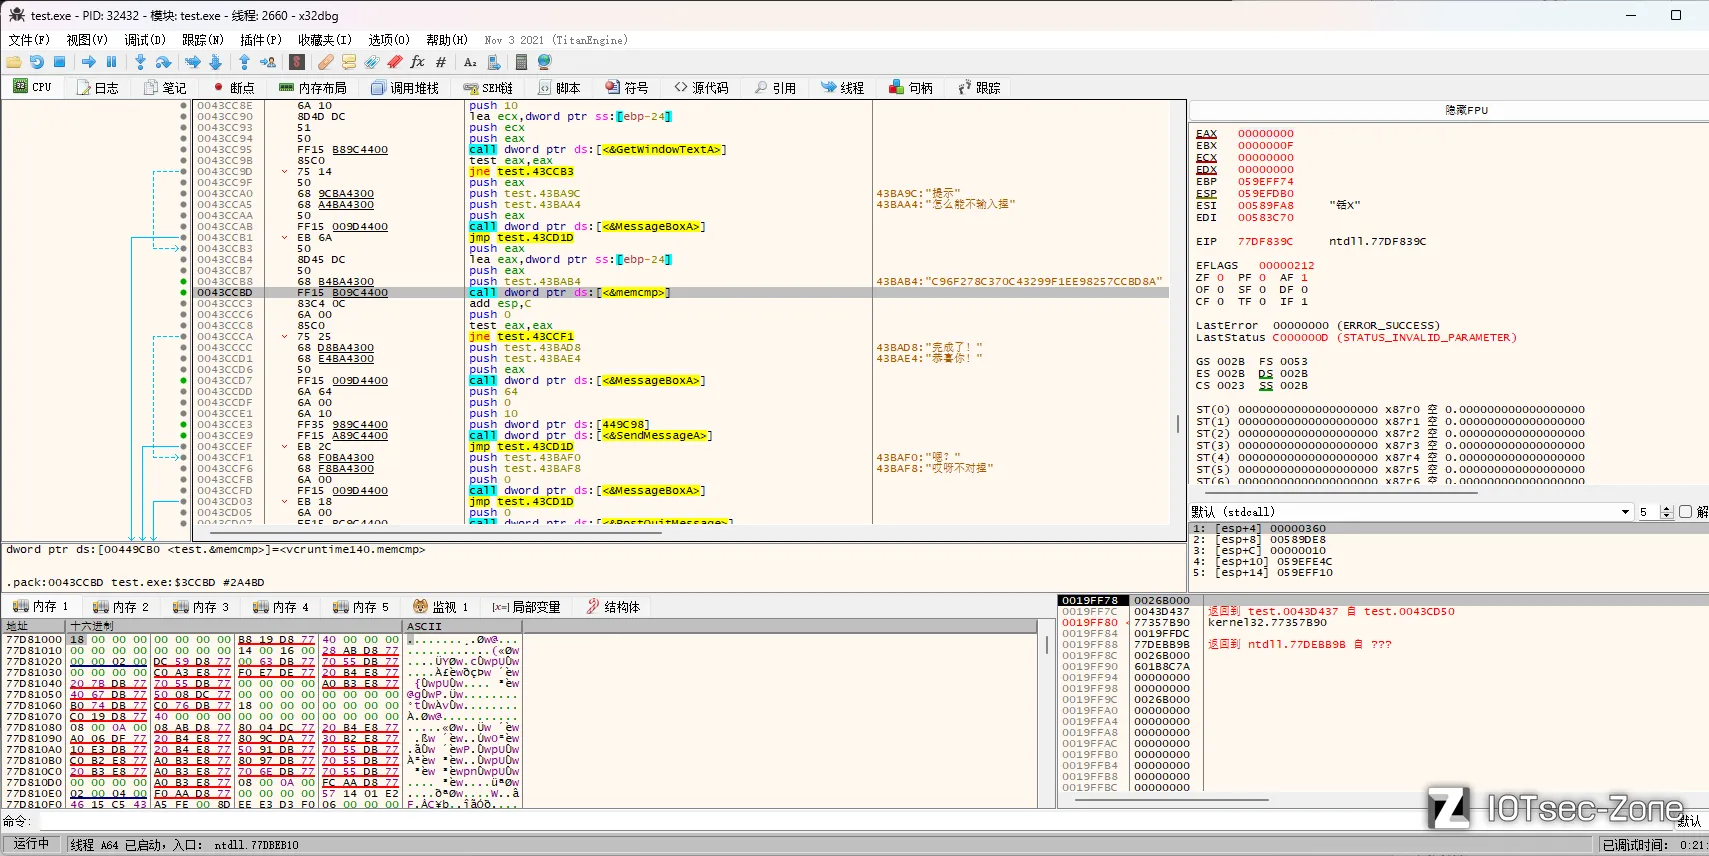Screen dimensions: 1709x856
Task: Open Scylla plugin icon with red S
Action: pyautogui.click(x=297, y=62)
